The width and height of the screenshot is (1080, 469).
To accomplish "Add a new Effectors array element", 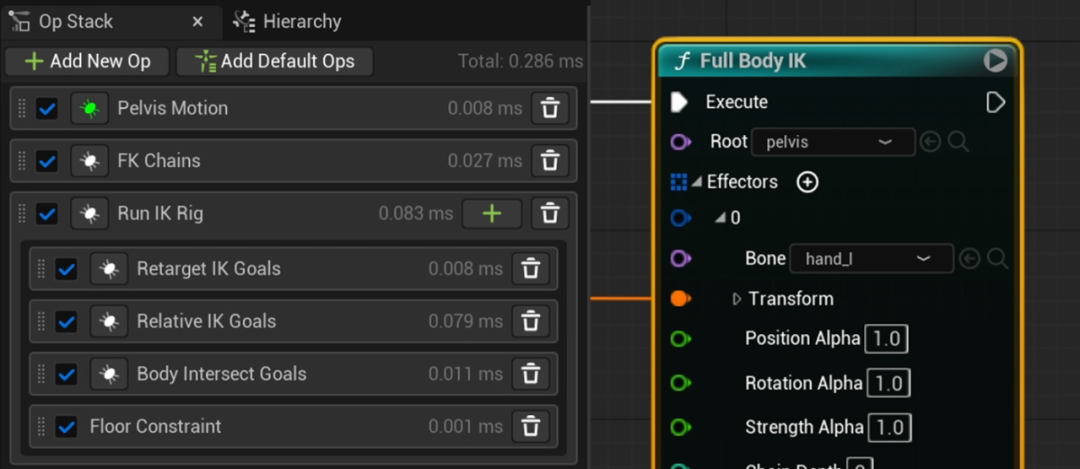I will pos(807,183).
